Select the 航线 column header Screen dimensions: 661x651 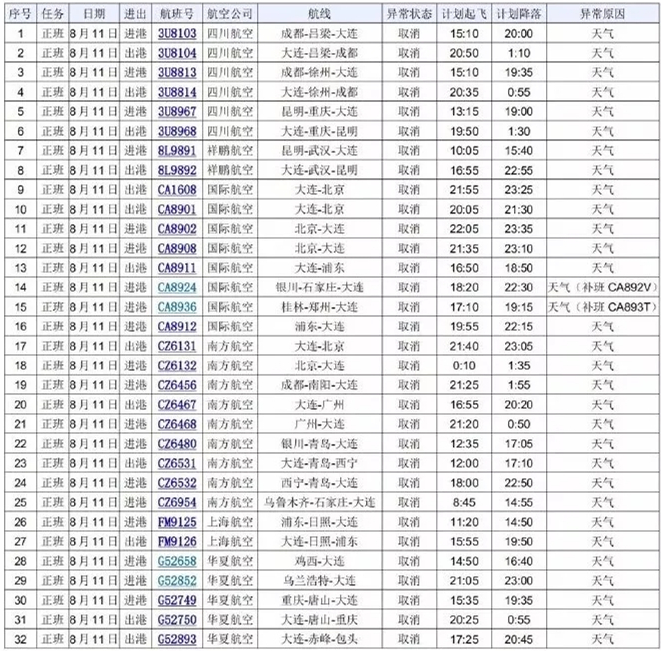pyautogui.click(x=320, y=14)
